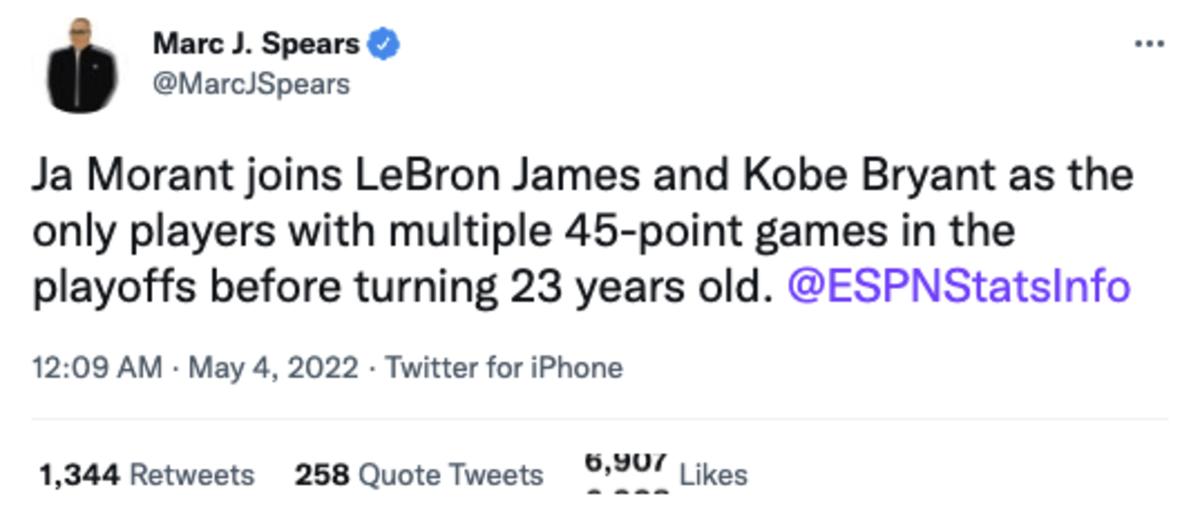
Task: Open the more options ellipsis menu
Action: 1149,44
